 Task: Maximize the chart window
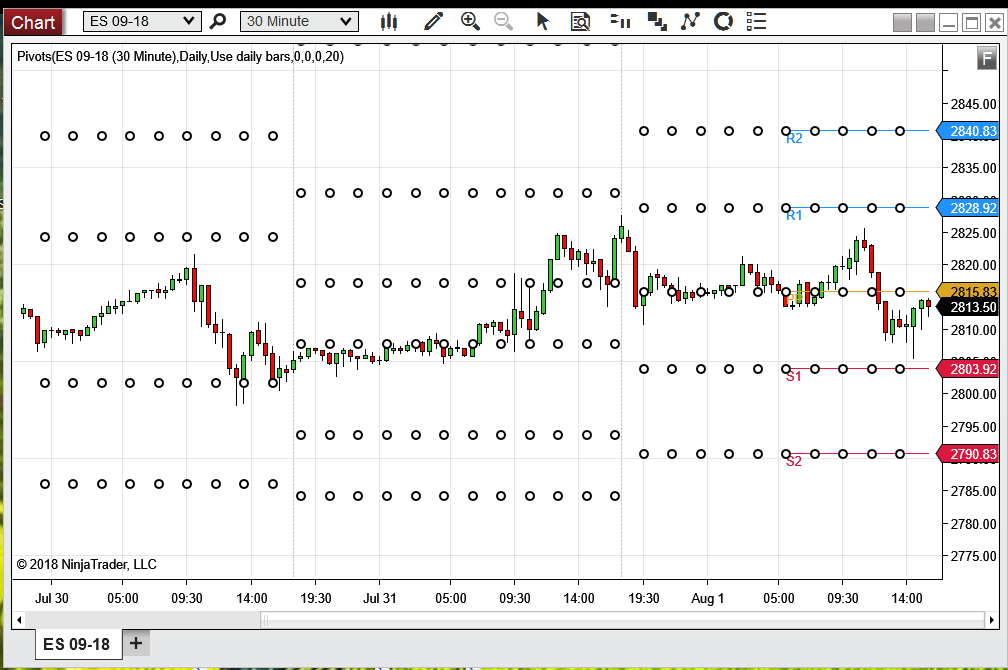[x=972, y=23]
